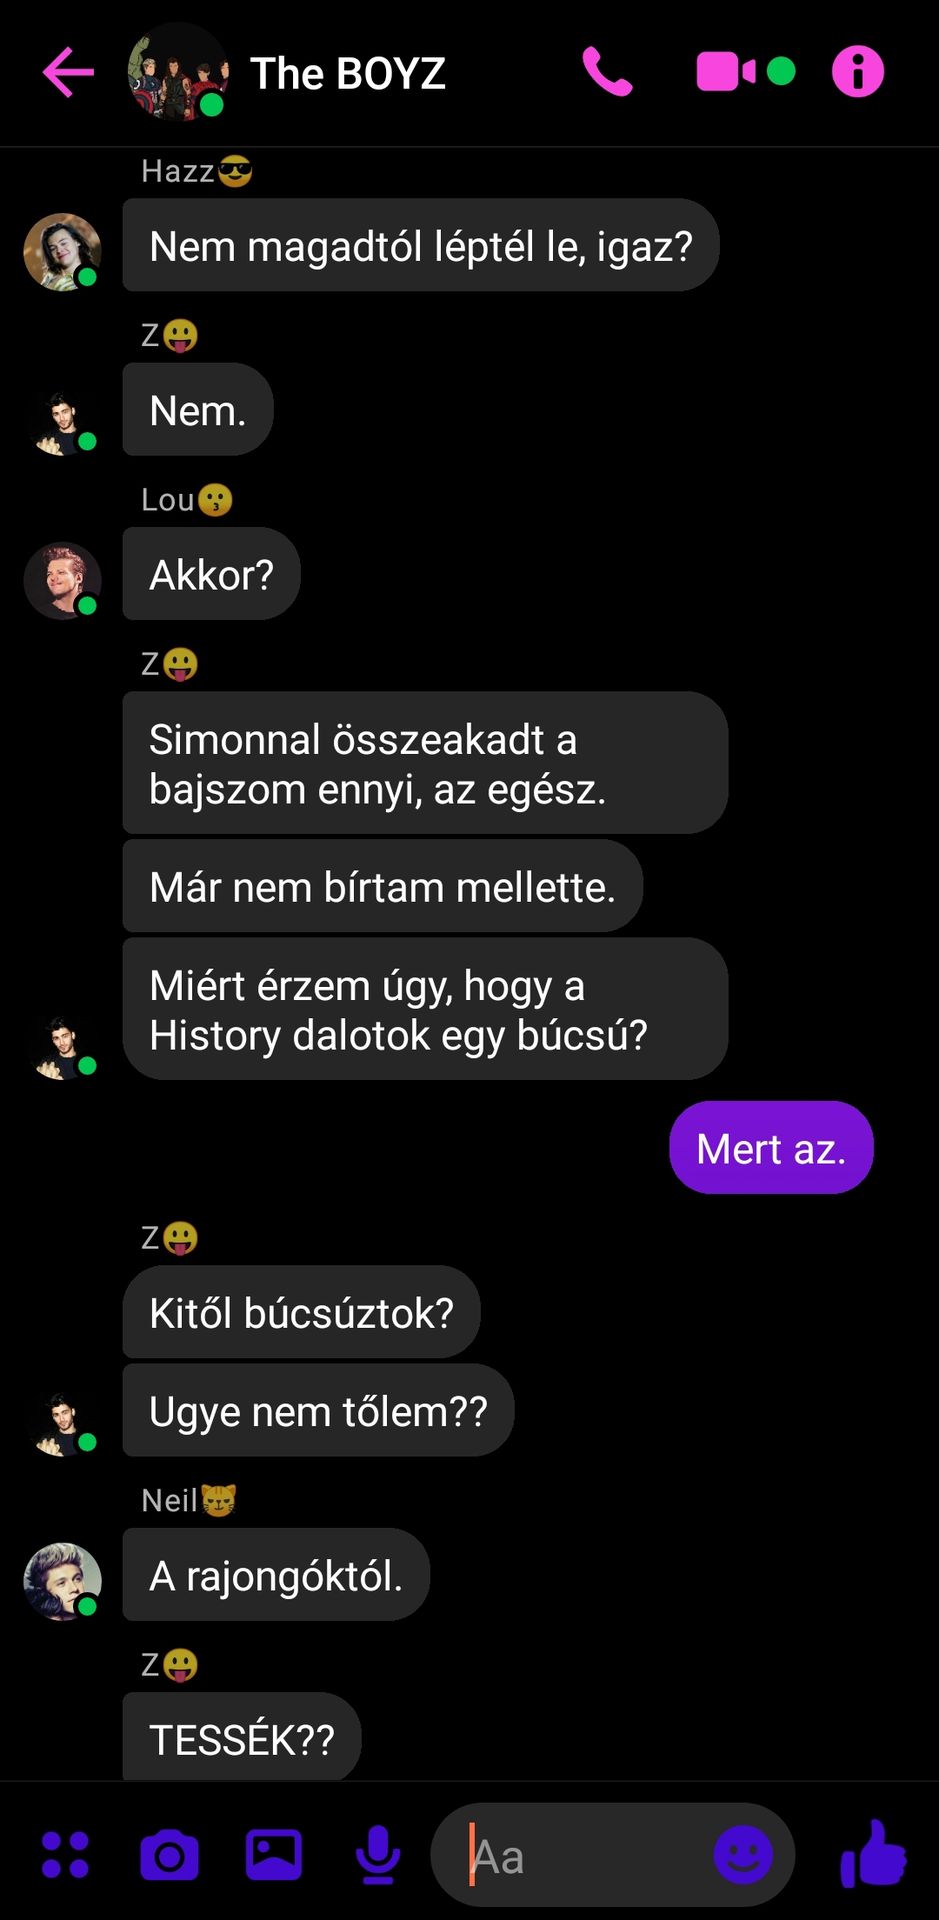
Task: Open Hazz's profile picture
Action: (62, 252)
